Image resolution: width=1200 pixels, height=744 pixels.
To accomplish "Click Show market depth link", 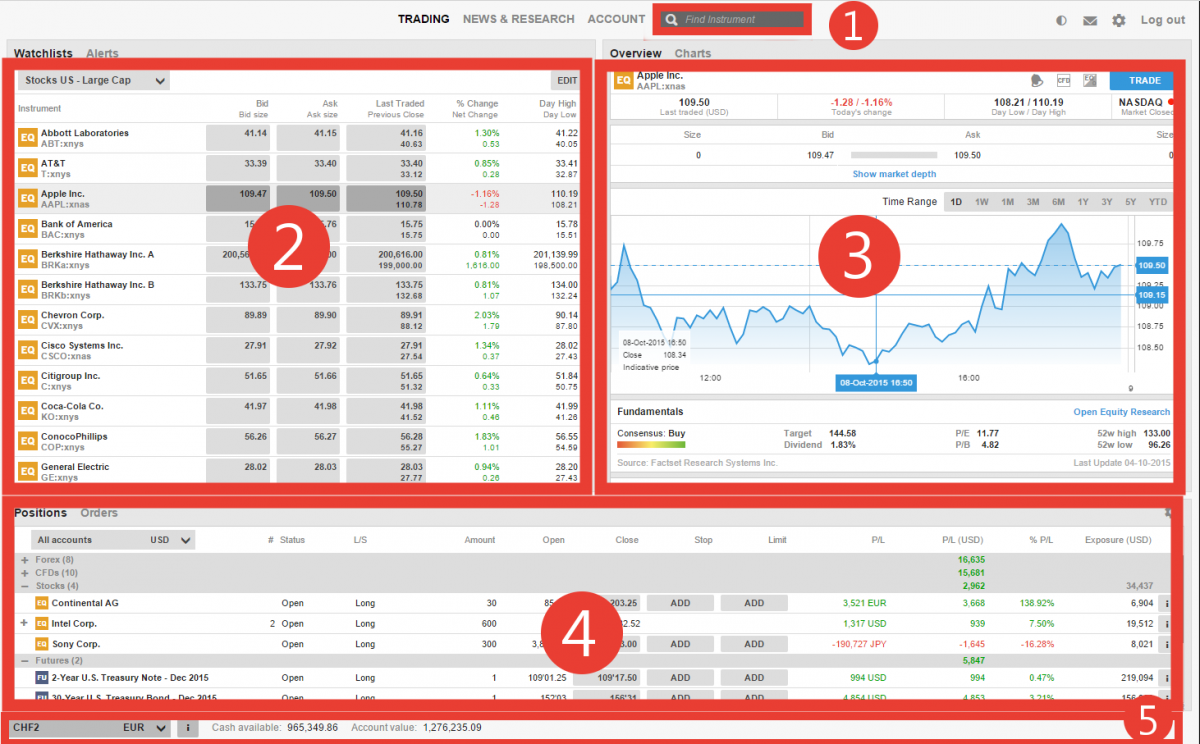I will tap(894, 175).
